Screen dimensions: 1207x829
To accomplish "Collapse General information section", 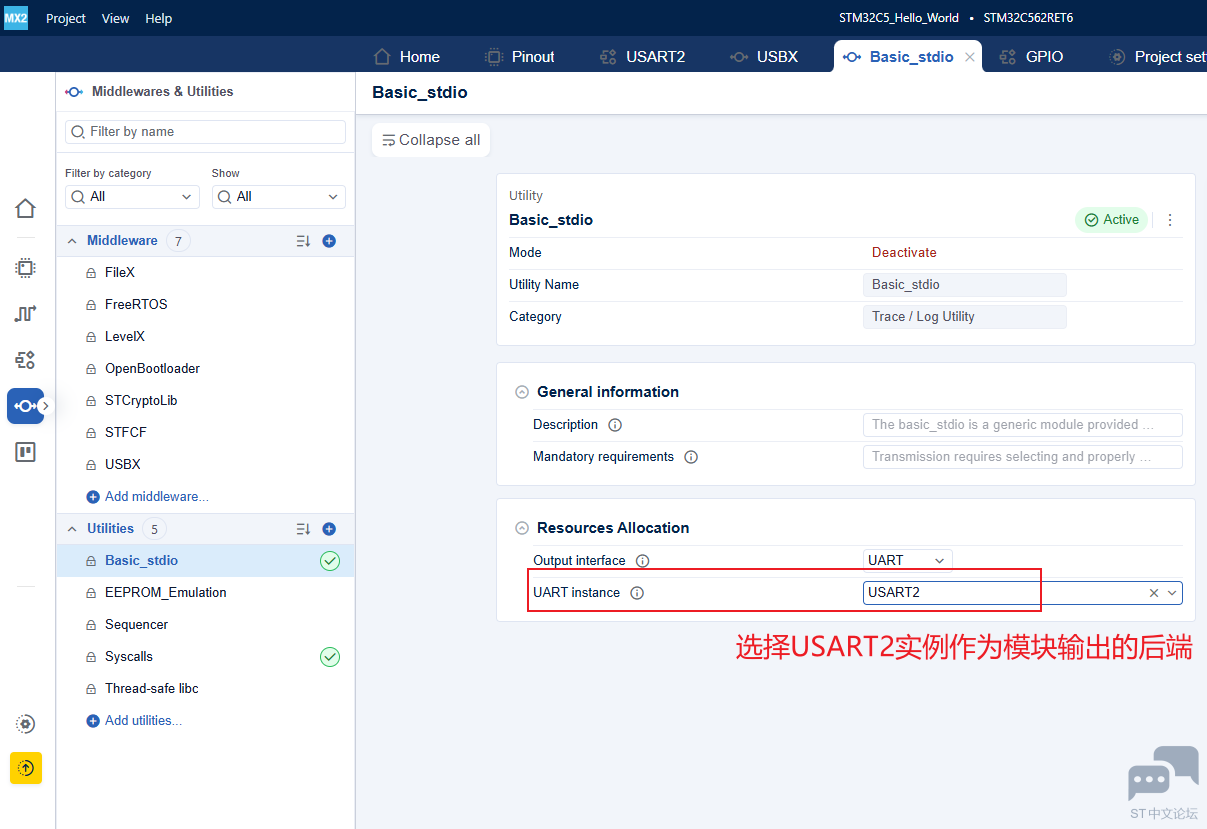I will (522, 392).
